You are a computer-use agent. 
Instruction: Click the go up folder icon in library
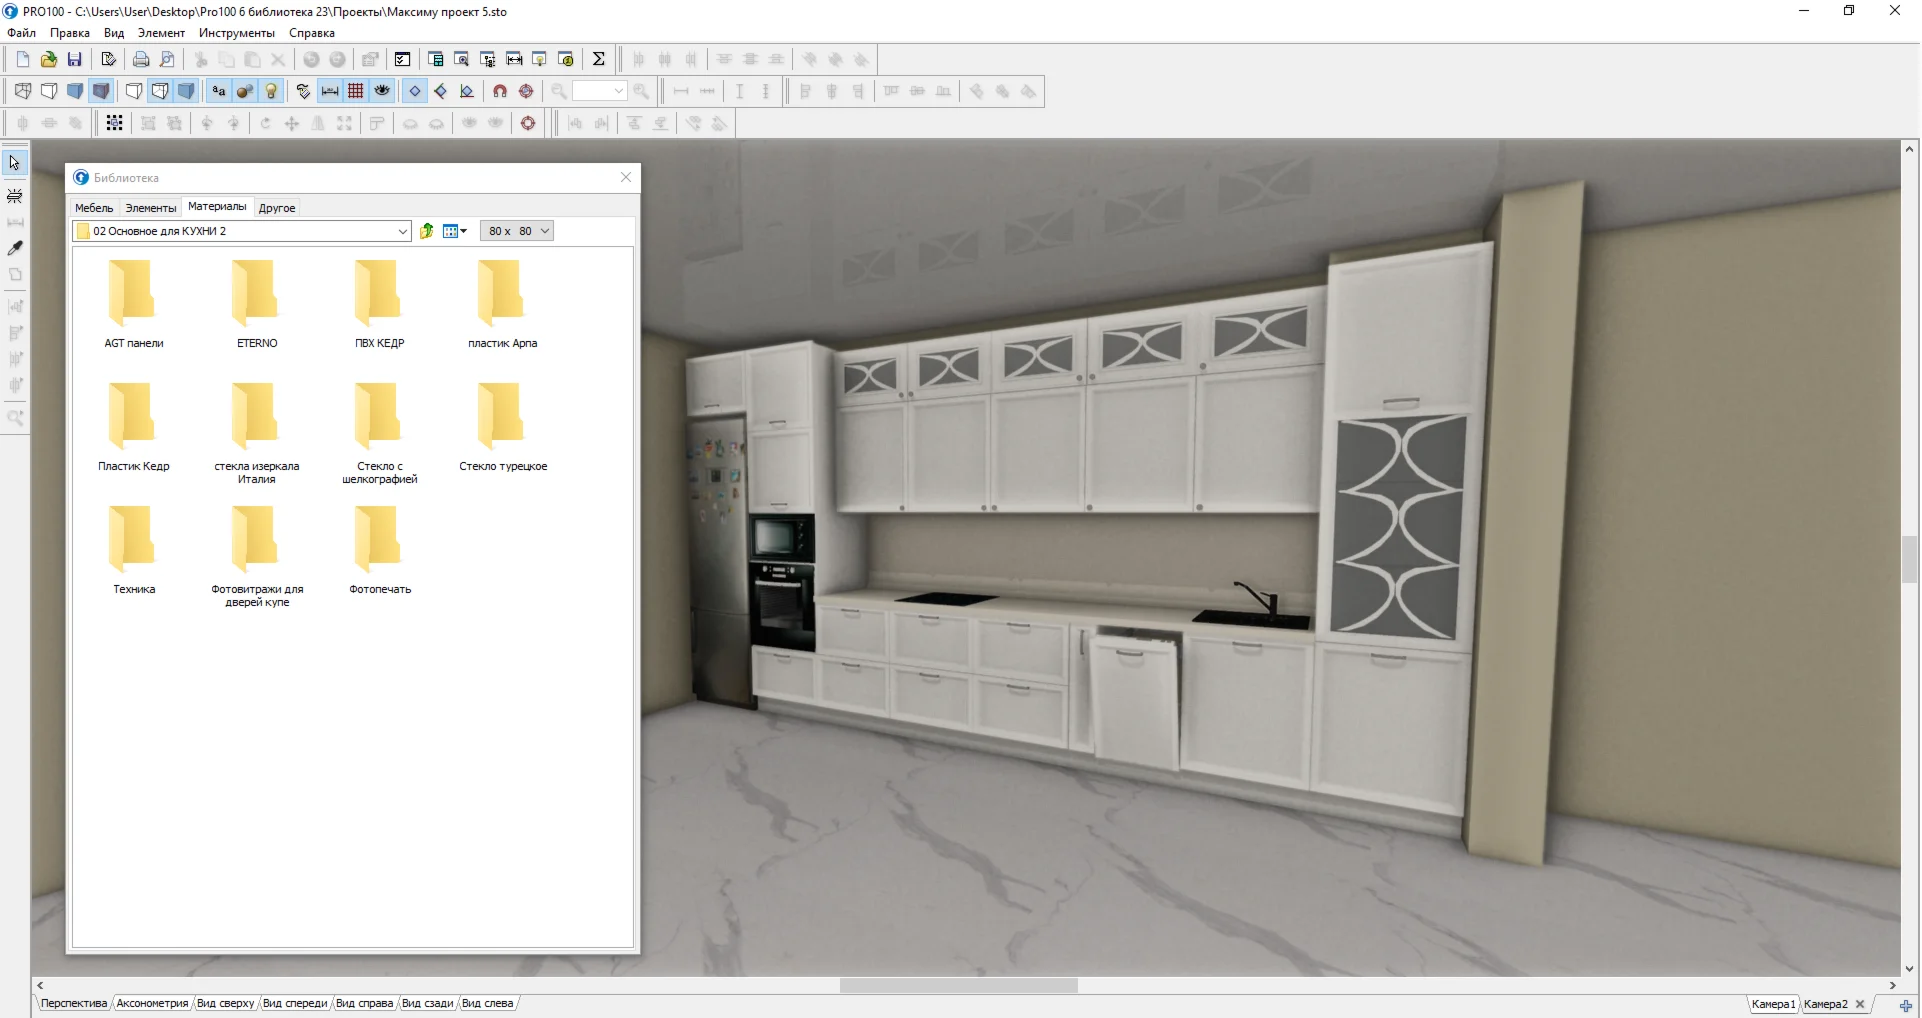coord(427,231)
